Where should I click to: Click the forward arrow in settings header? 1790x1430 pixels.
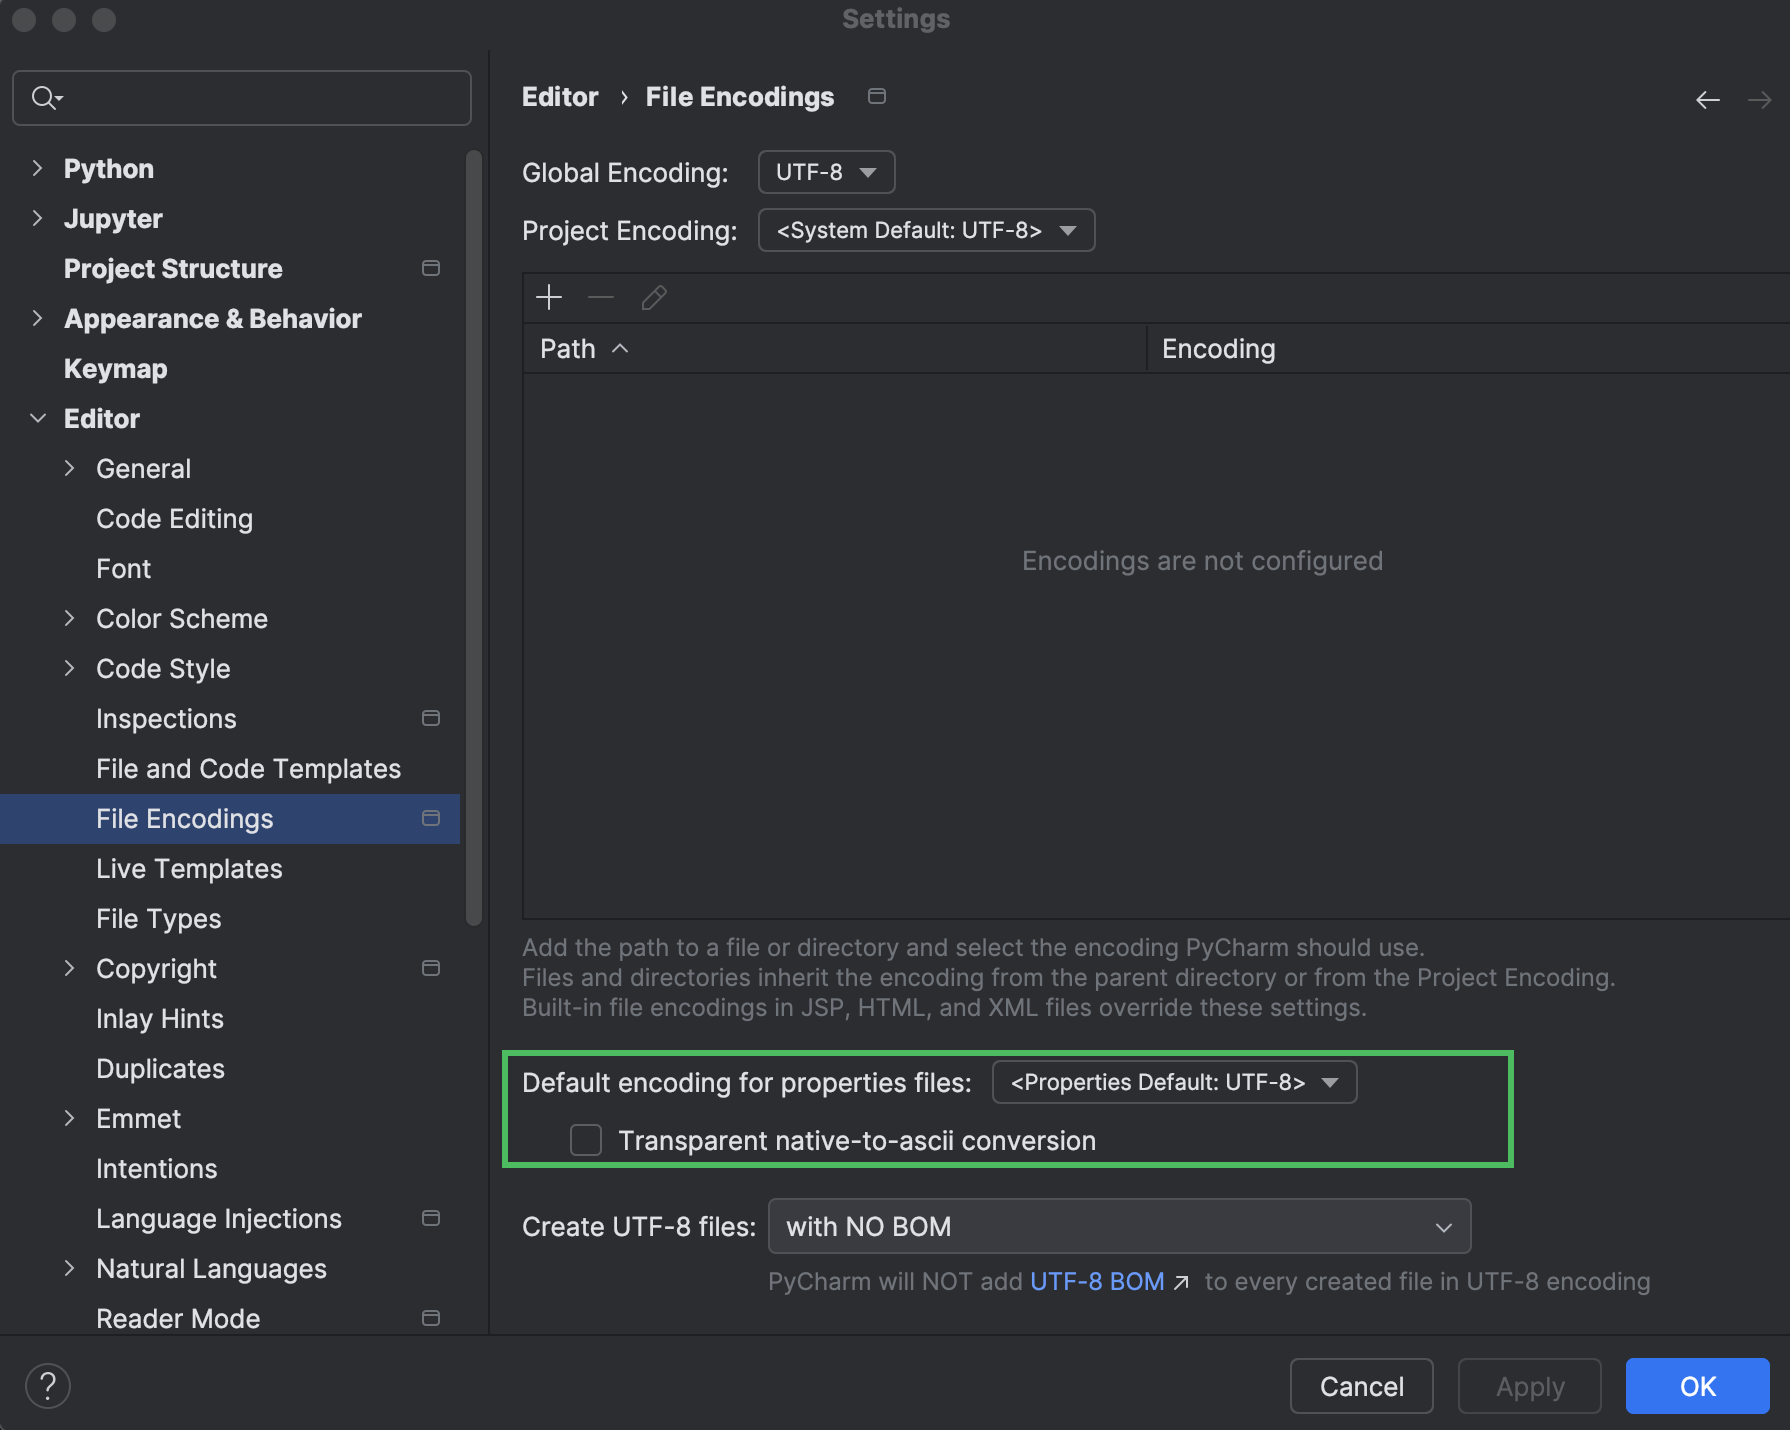click(x=1760, y=99)
